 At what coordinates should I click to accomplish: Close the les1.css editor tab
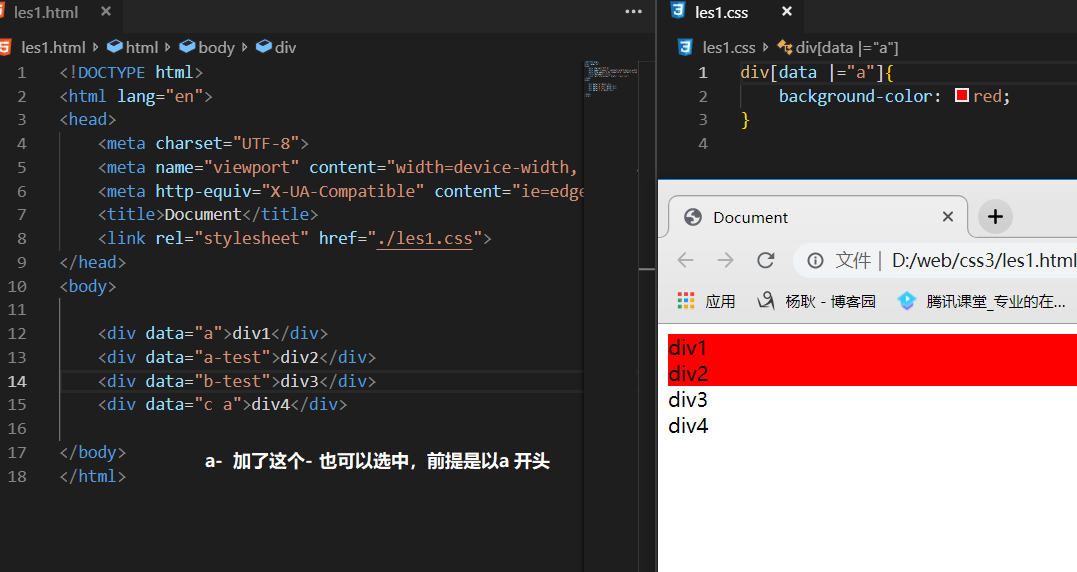point(787,12)
